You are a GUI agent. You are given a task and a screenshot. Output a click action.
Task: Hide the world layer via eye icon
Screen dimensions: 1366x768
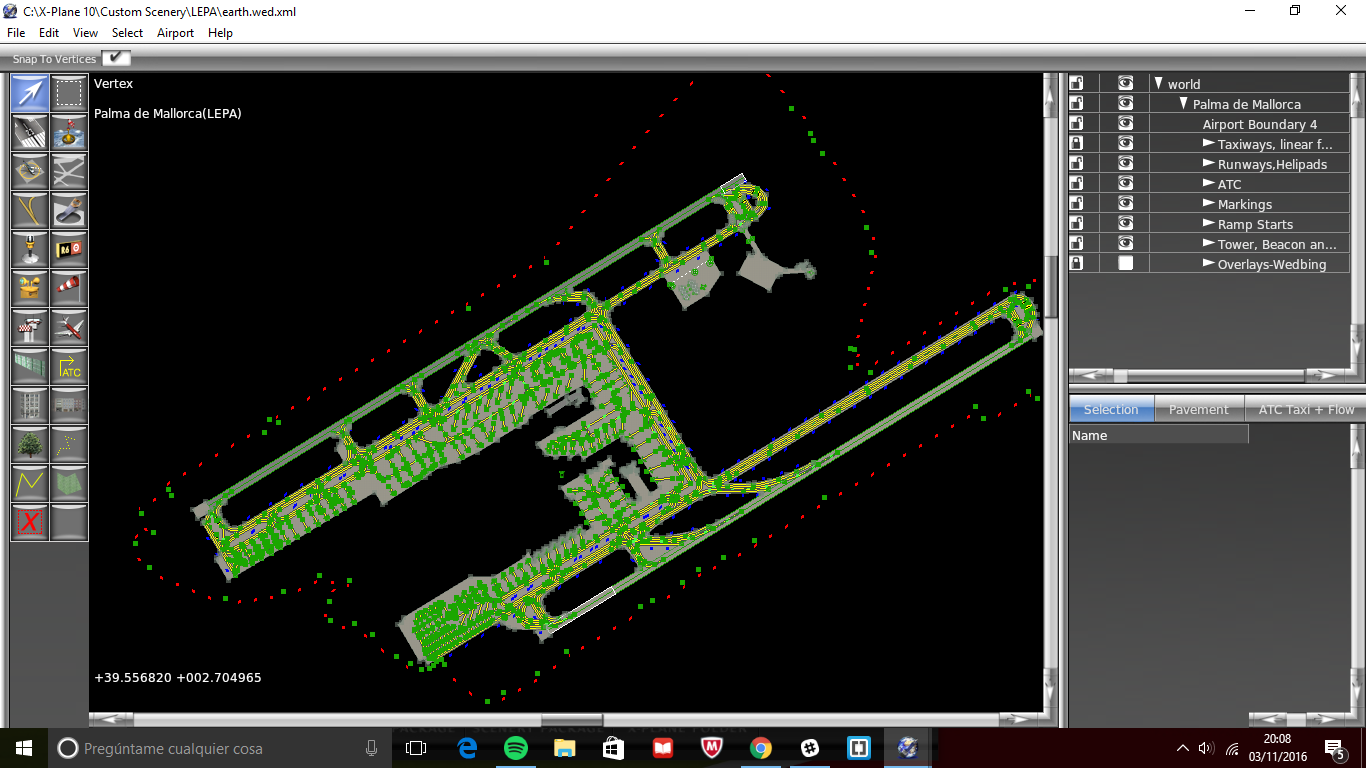[x=1125, y=84]
